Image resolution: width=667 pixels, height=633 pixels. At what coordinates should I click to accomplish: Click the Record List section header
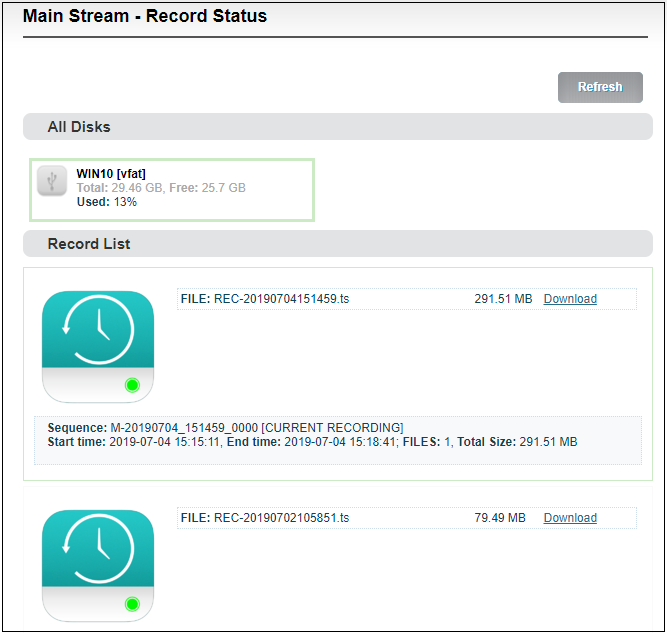point(337,243)
